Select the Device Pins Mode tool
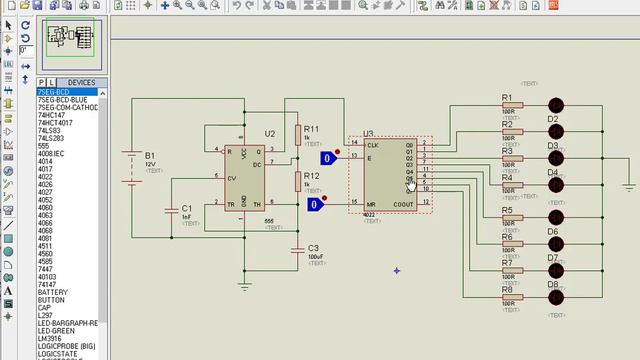The width and height of the screenshot is (640, 360). [8, 132]
